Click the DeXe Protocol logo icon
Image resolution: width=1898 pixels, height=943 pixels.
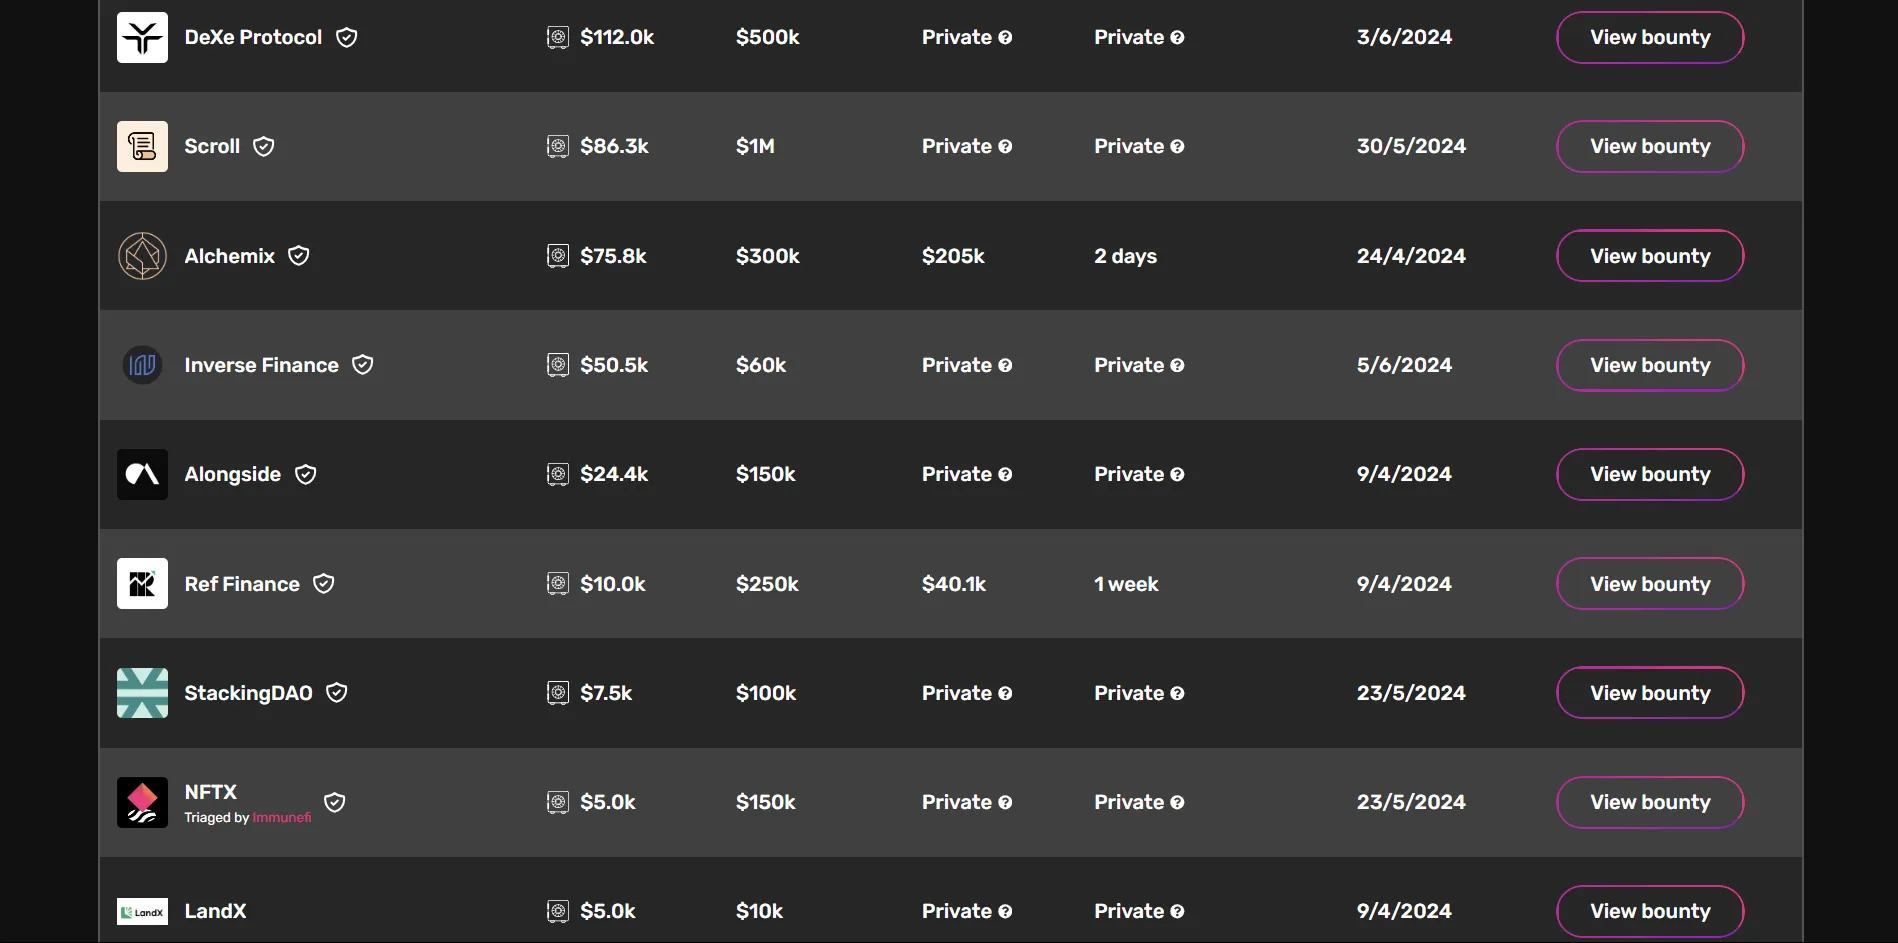click(142, 38)
